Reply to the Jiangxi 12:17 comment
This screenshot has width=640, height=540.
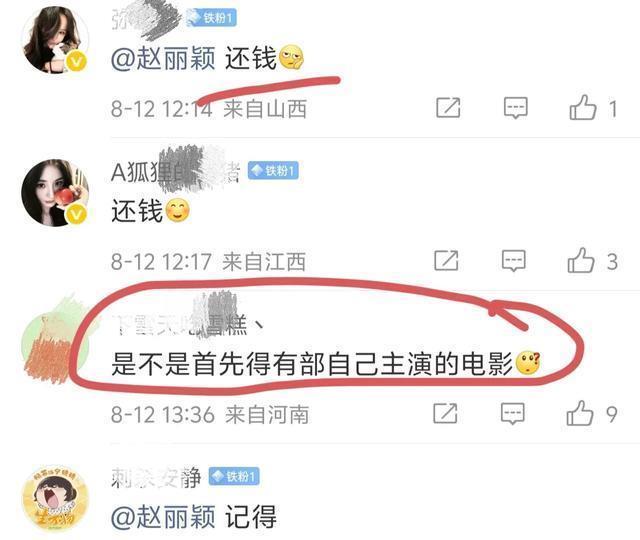pos(513,260)
